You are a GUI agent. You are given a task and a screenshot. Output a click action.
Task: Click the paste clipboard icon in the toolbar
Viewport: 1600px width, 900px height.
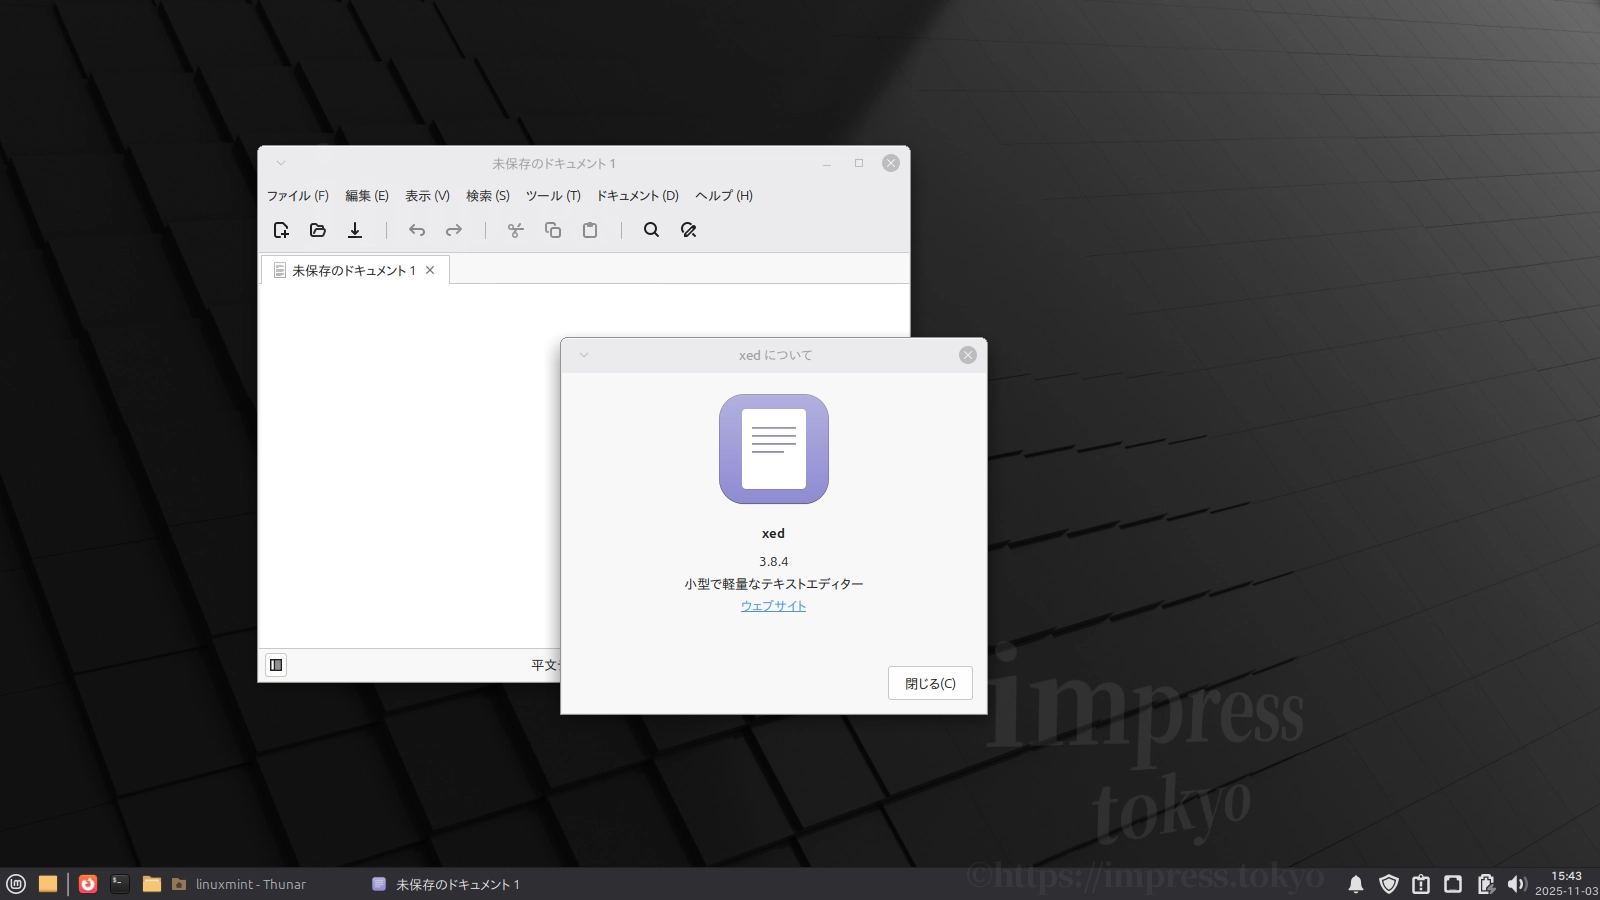point(590,230)
